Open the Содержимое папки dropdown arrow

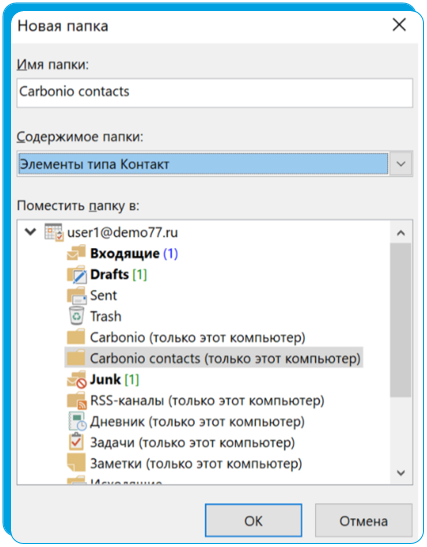(x=401, y=164)
